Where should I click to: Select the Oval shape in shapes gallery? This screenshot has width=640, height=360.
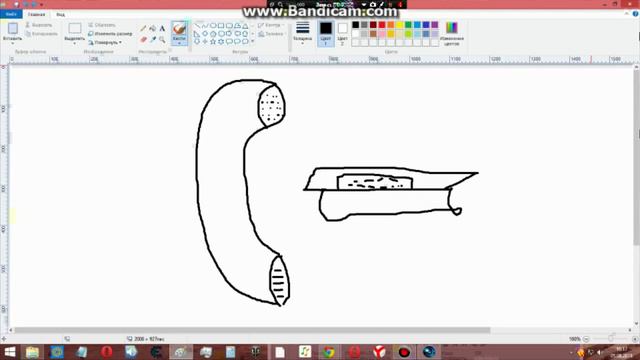pos(213,26)
